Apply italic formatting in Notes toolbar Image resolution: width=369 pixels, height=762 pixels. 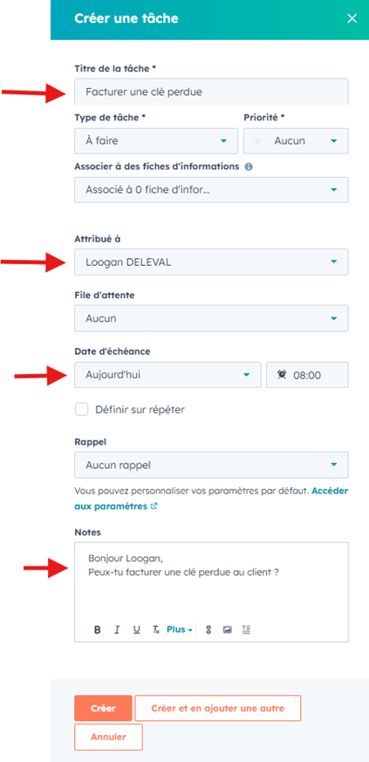(x=117, y=630)
